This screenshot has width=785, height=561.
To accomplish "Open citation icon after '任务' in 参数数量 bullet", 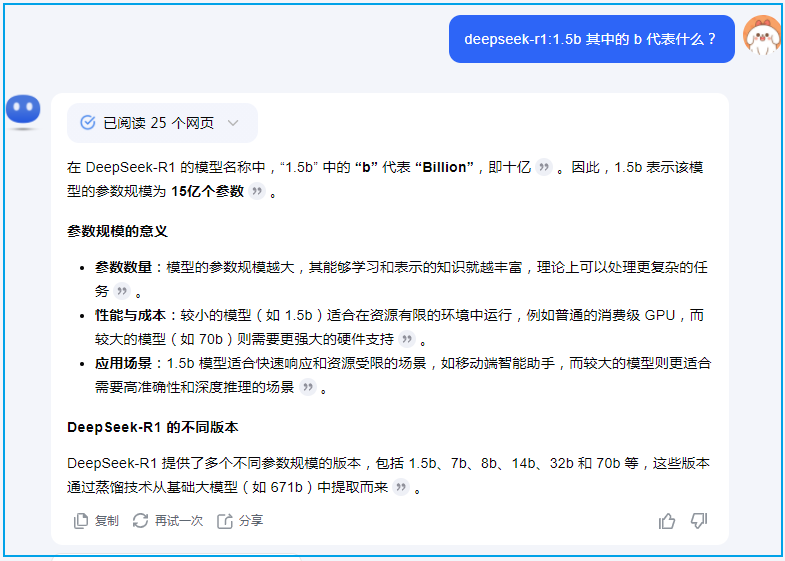I will (122, 291).
